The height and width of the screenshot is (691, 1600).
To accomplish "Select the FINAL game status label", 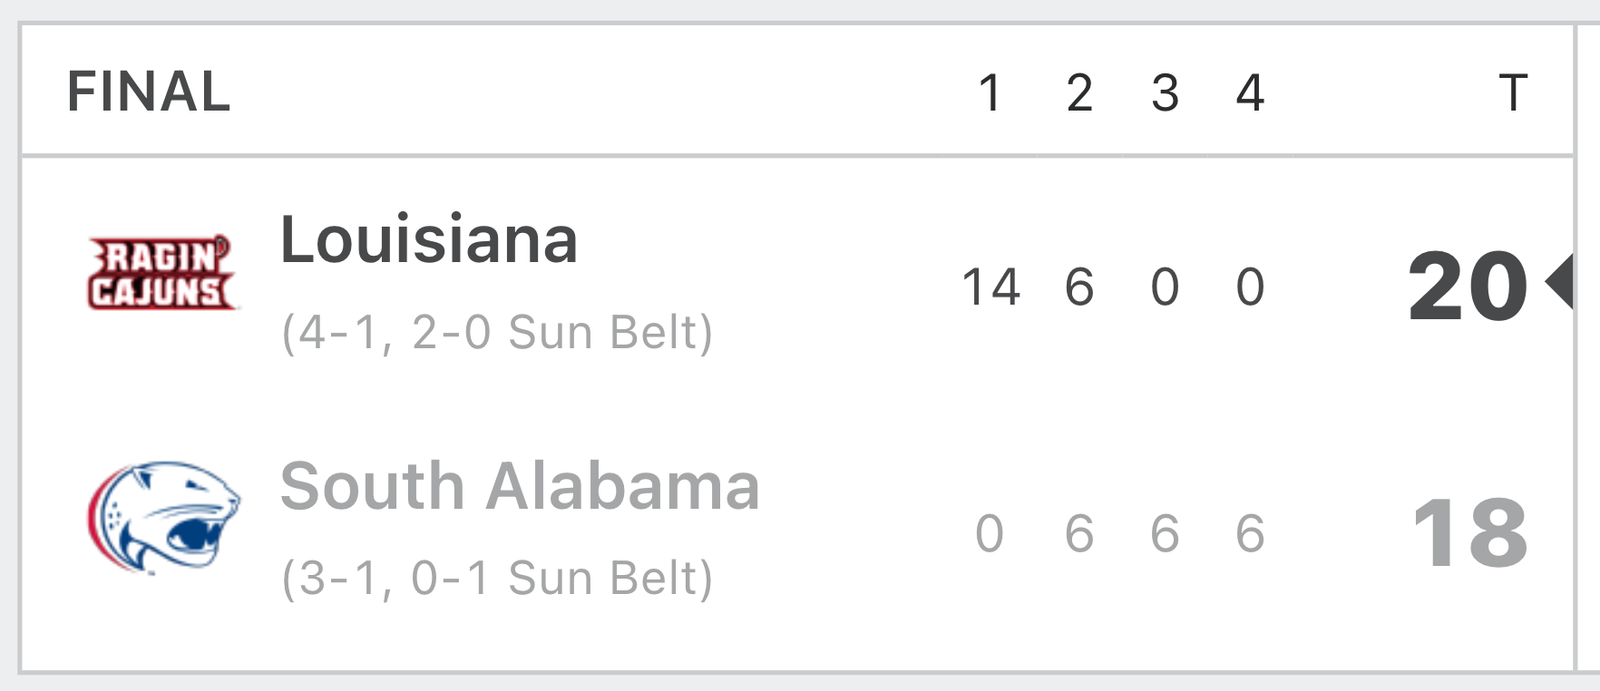I will pos(149,92).
